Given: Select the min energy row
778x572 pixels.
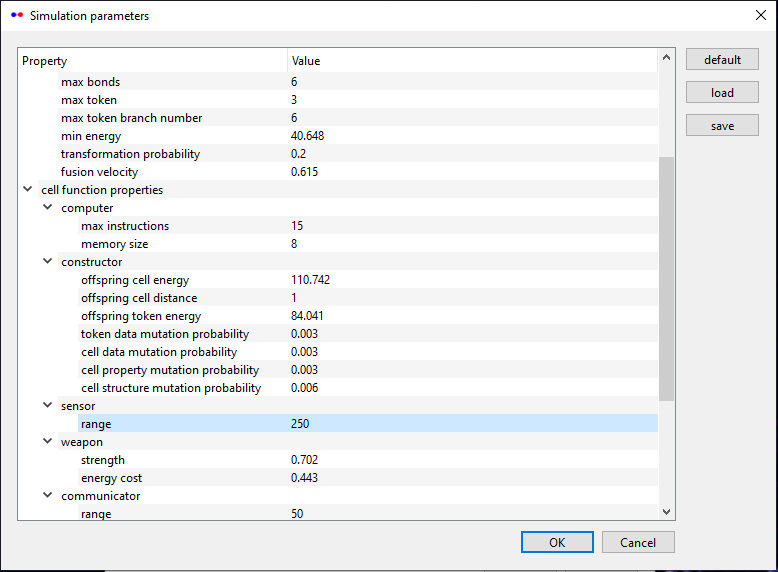Looking at the screenshot, I should 91,136.
